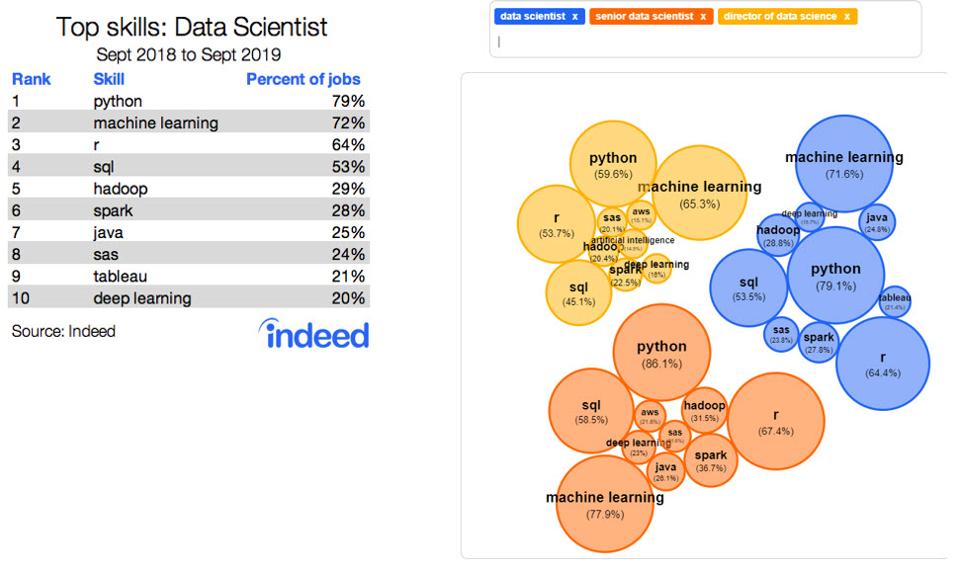This screenshot has width=959, height=572.
Task: Click the yellow r bubble at 53.7%
Action: [x=556, y=225]
